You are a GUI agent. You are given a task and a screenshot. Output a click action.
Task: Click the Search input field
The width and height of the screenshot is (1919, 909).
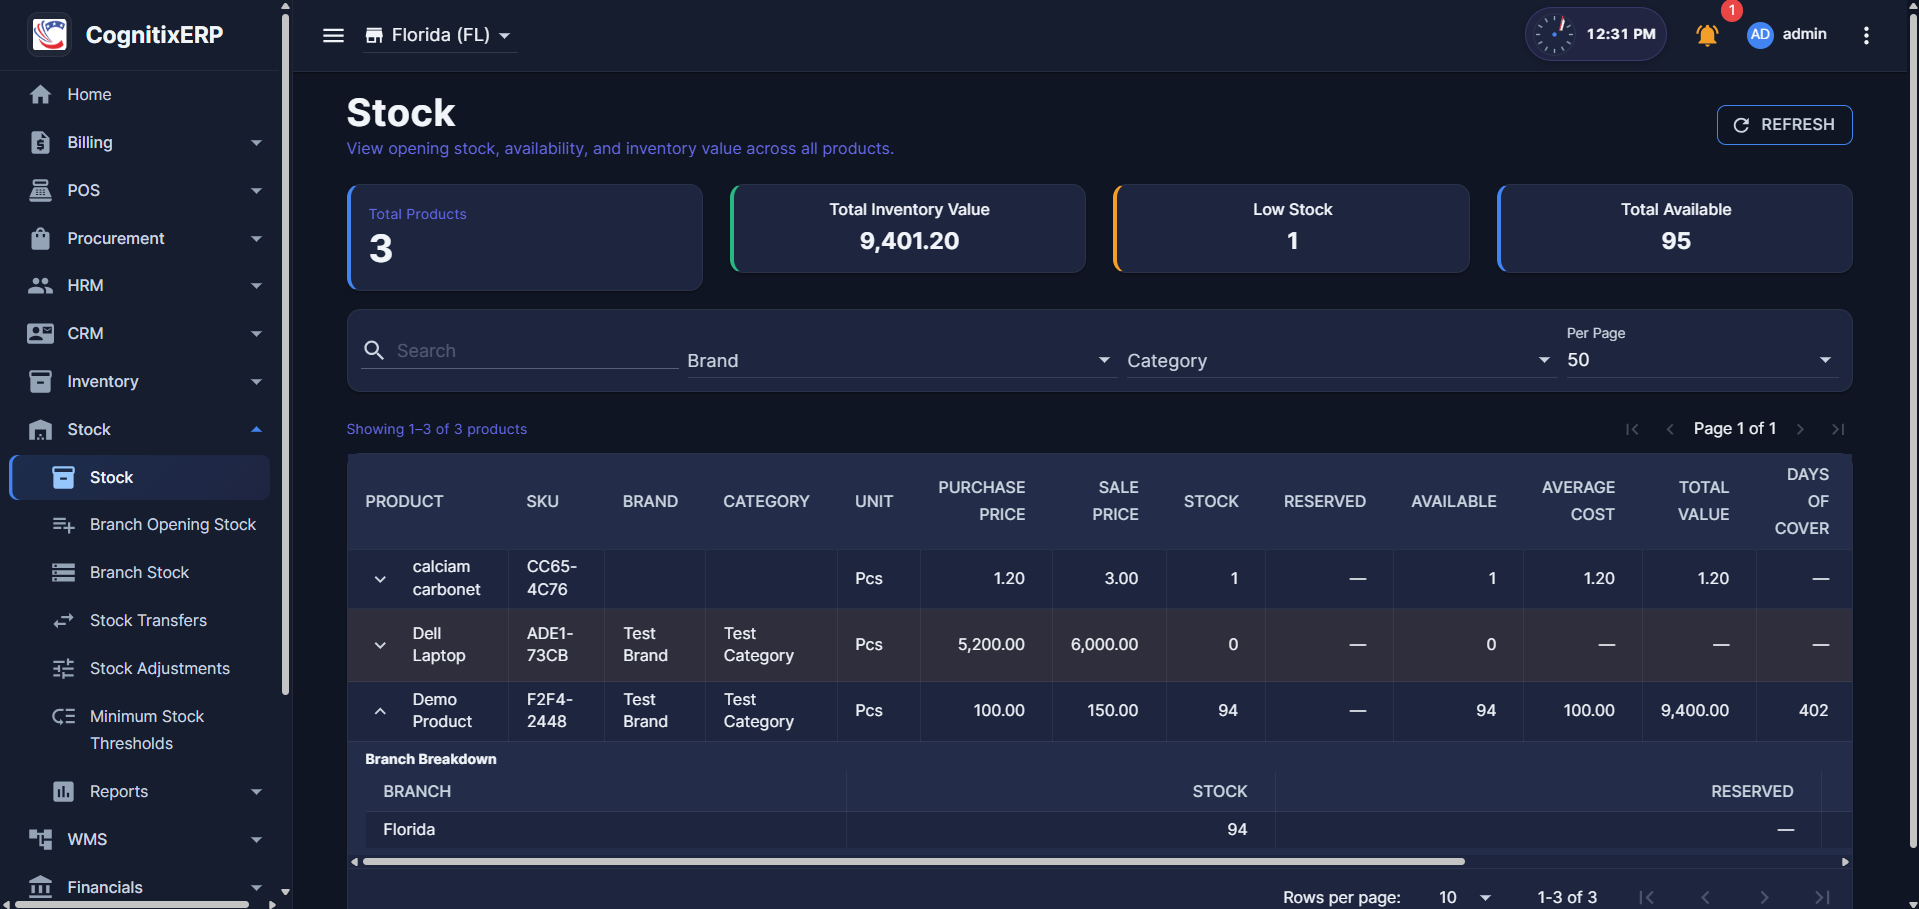click(x=535, y=351)
